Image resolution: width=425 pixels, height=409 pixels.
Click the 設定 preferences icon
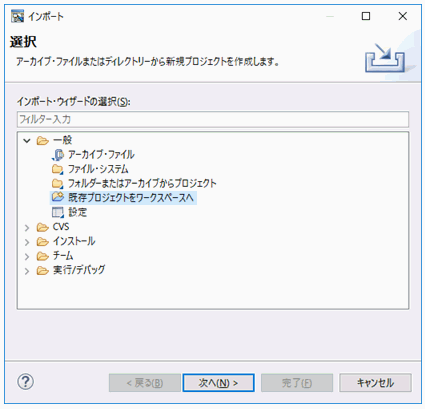pyautogui.click(x=57, y=212)
